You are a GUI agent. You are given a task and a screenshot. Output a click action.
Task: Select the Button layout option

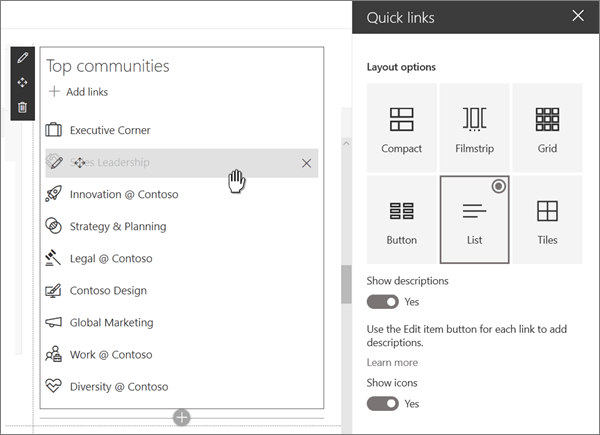pyautogui.click(x=401, y=220)
